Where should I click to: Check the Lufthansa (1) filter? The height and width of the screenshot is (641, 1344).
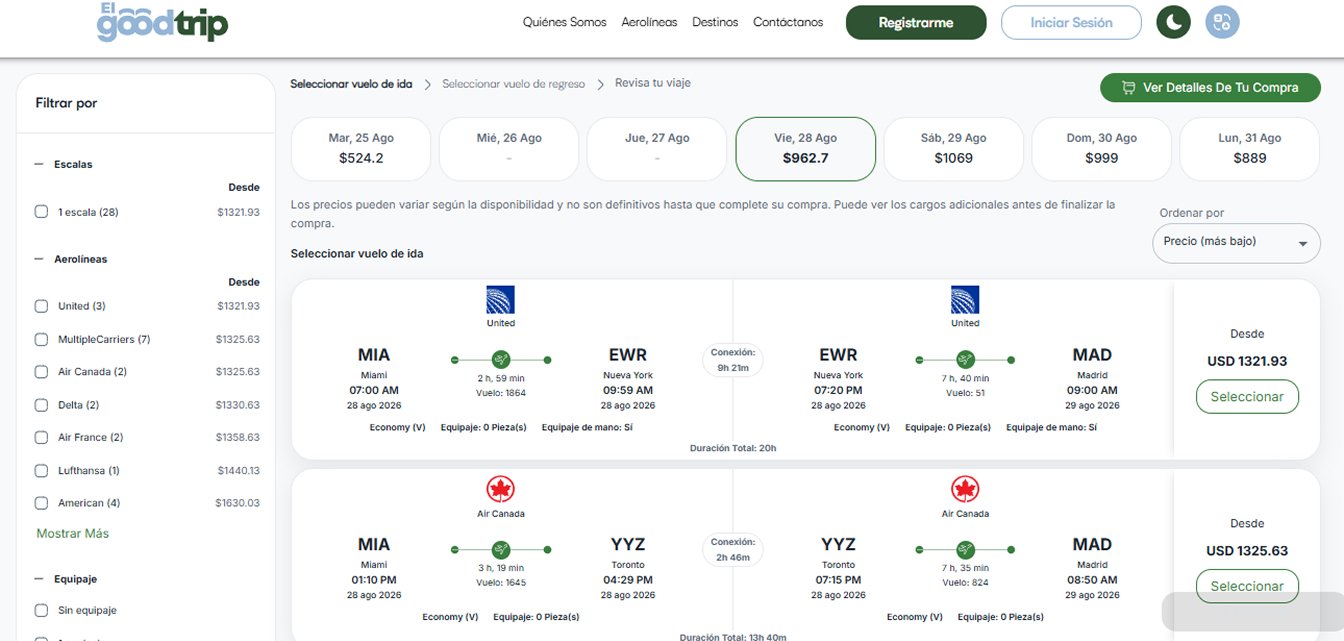coord(41,470)
